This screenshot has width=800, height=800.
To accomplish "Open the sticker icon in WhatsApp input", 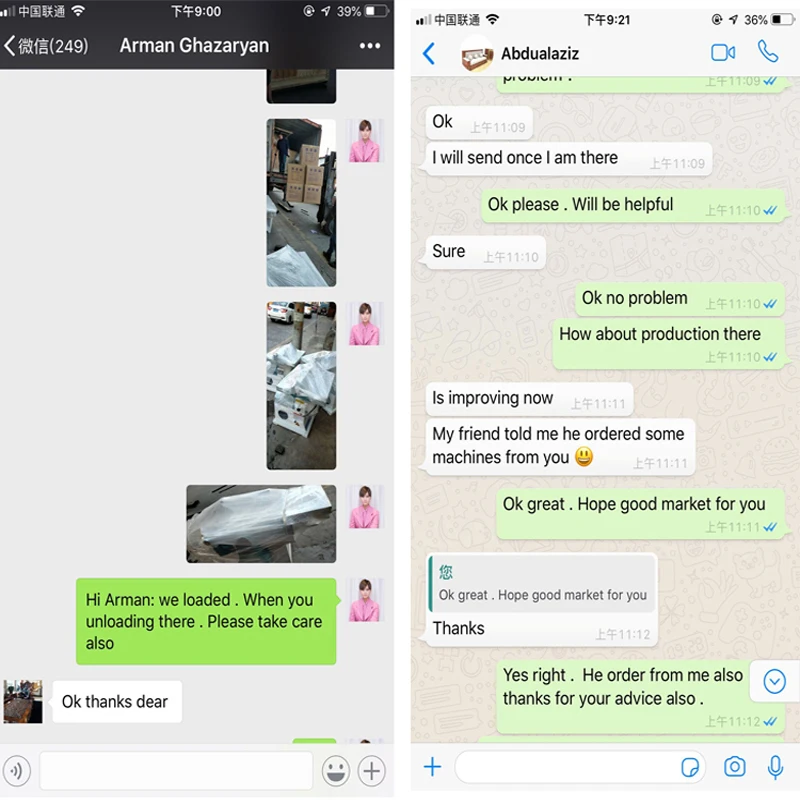I will click(x=690, y=767).
